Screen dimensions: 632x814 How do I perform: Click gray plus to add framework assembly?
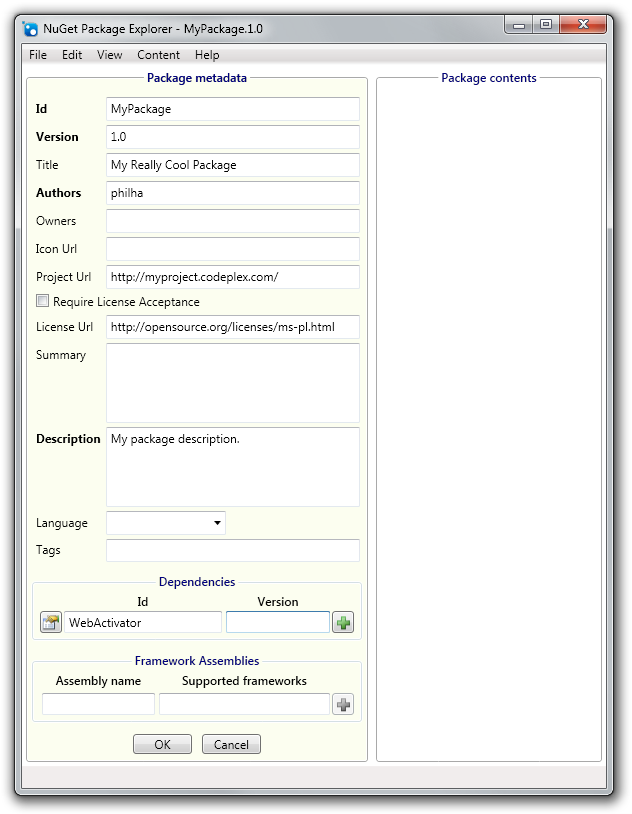click(x=343, y=704)
